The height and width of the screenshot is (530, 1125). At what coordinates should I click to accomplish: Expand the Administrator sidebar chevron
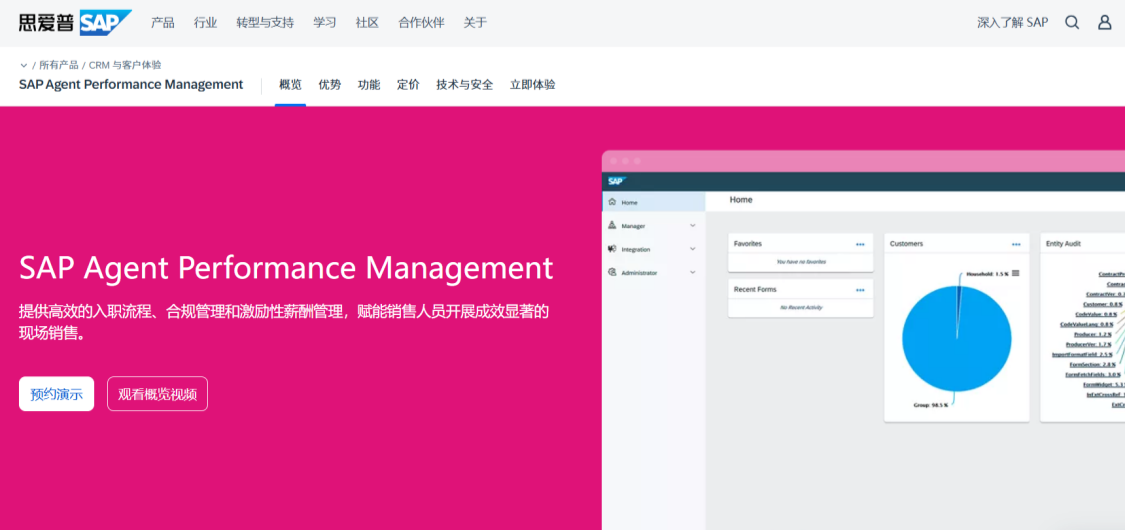[x=692, y=273]
